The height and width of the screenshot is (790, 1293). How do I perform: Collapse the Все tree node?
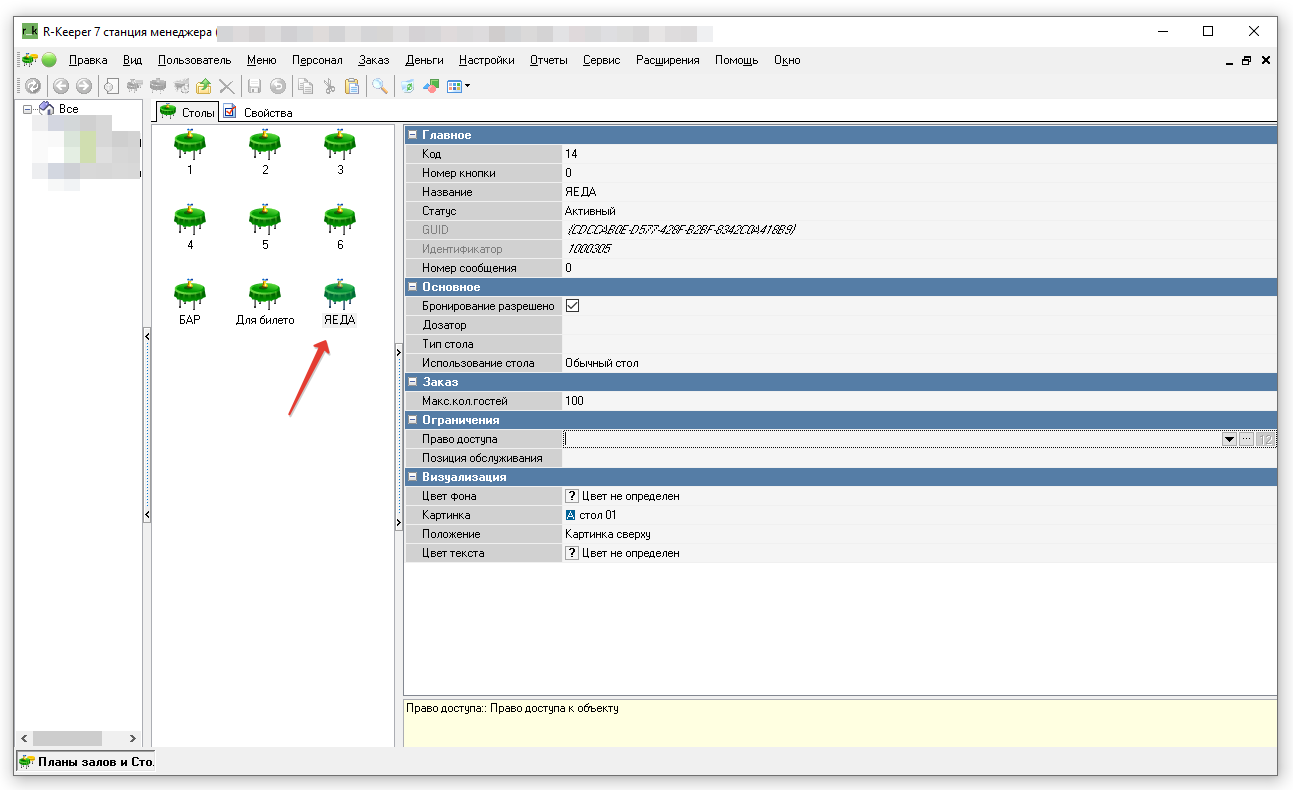(x=28, y=109)
